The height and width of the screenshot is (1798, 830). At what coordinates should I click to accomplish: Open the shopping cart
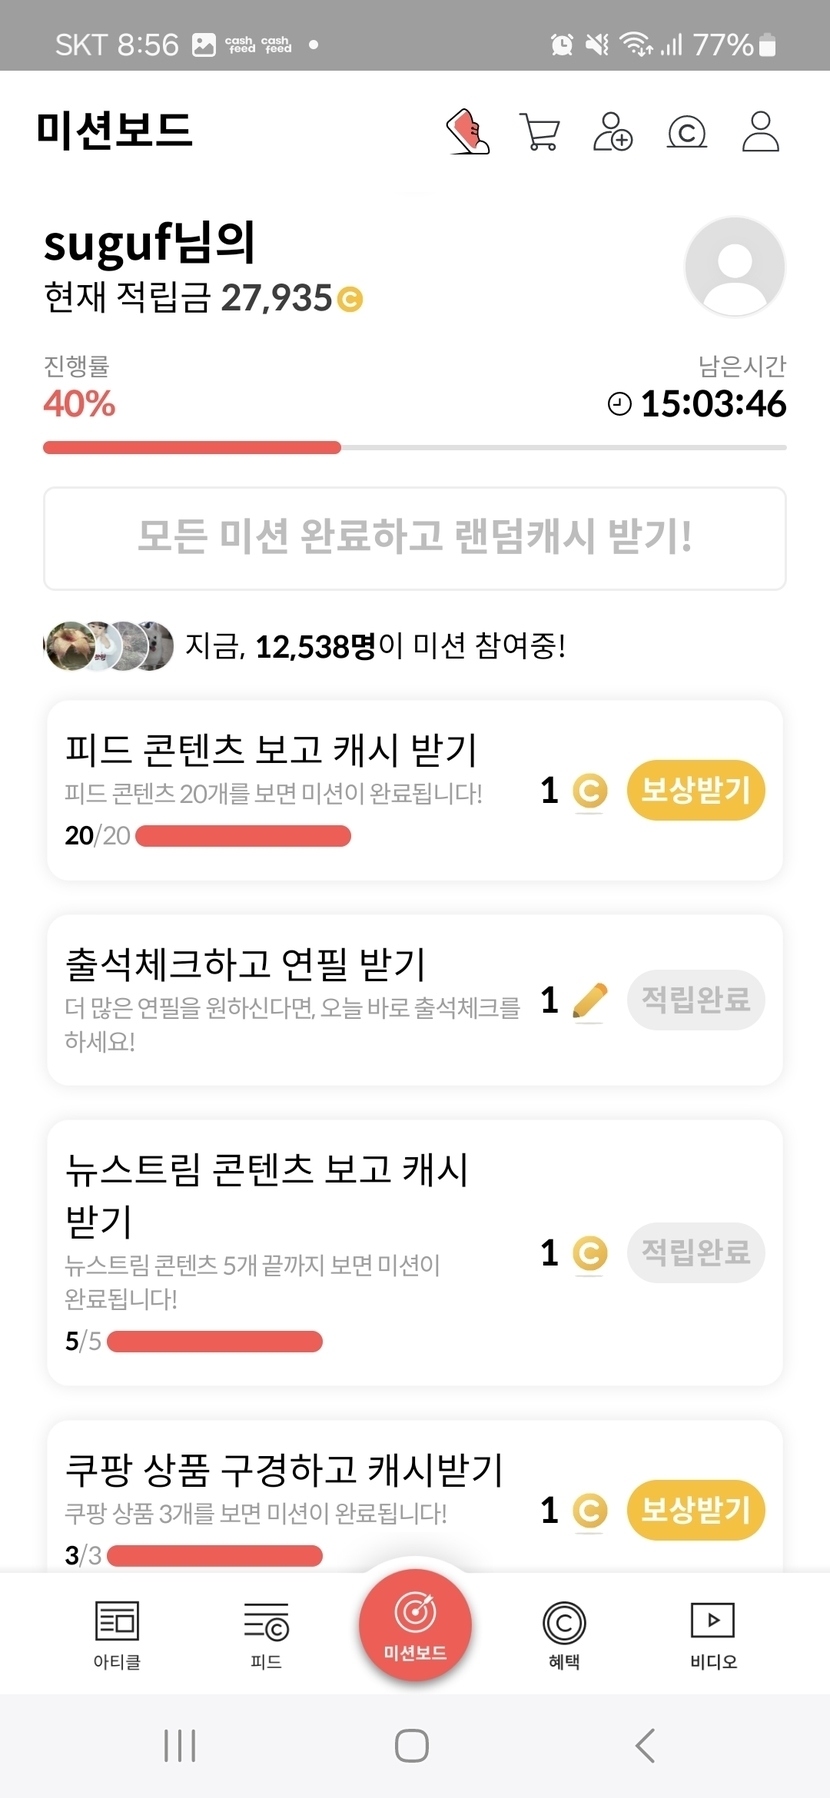tap(540, 131)
